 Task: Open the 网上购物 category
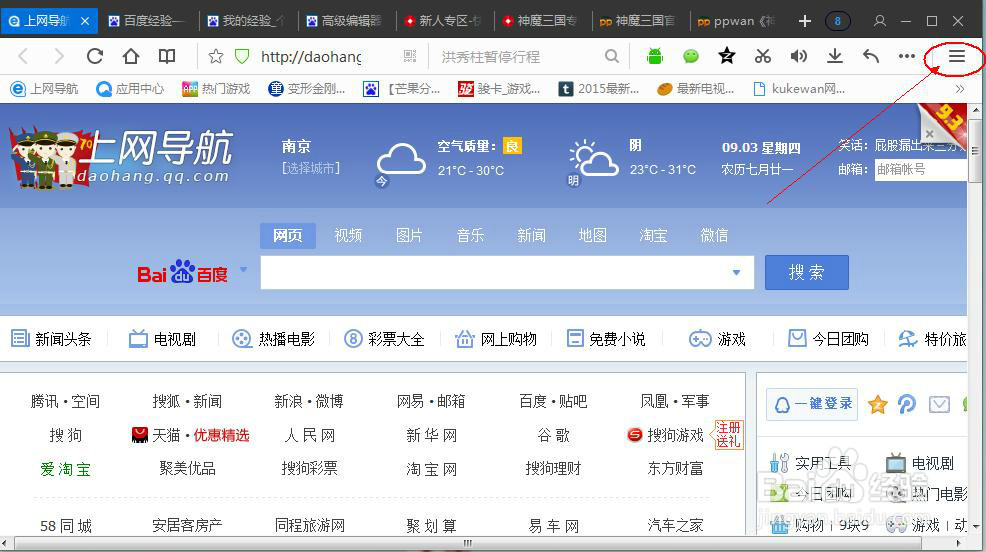[496, 339]
